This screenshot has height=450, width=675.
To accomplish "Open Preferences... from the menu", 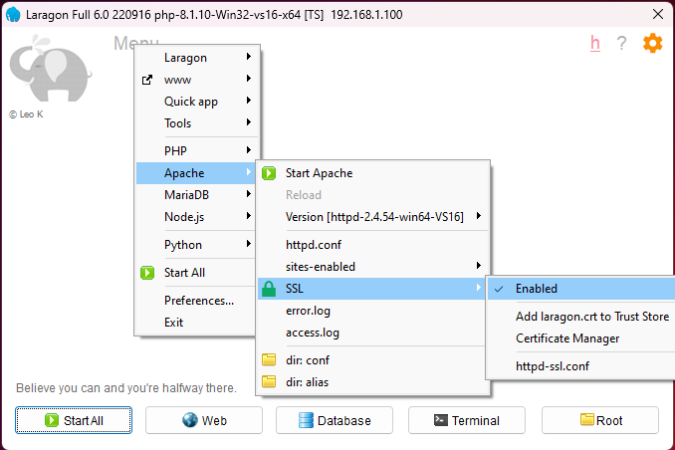I will 196,301.
